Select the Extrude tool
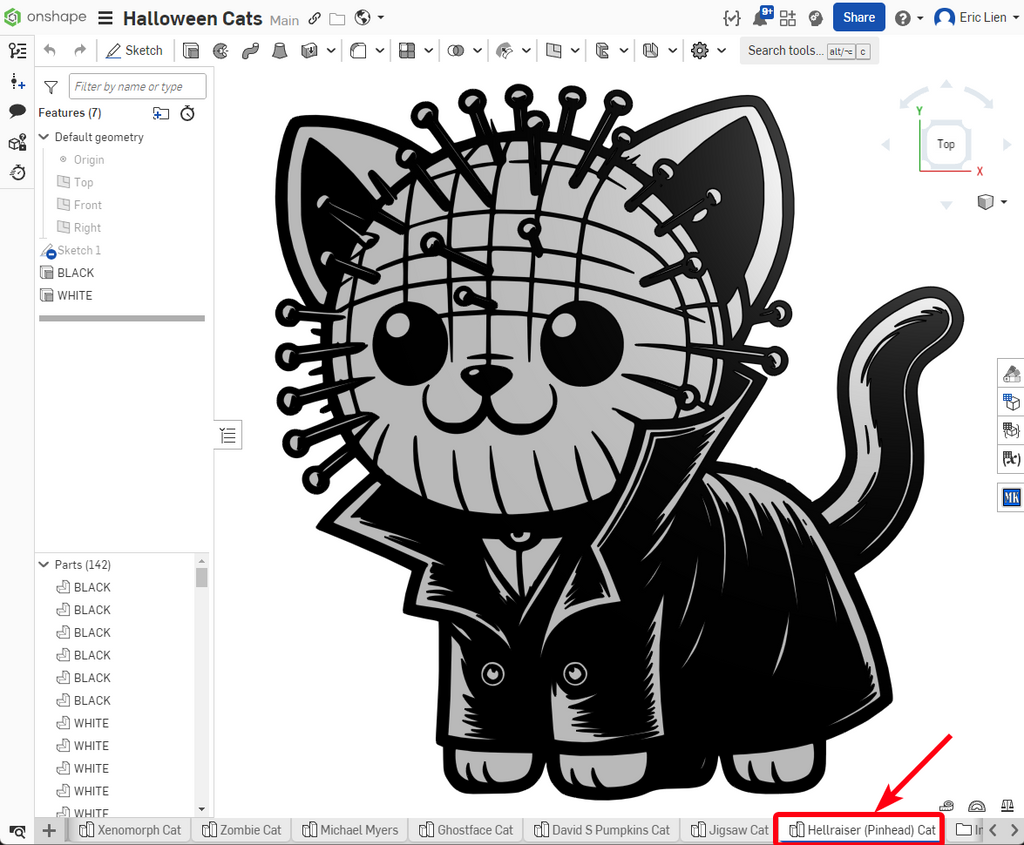The width and height of the screenshot is (1024, 845). coord(191,50)
